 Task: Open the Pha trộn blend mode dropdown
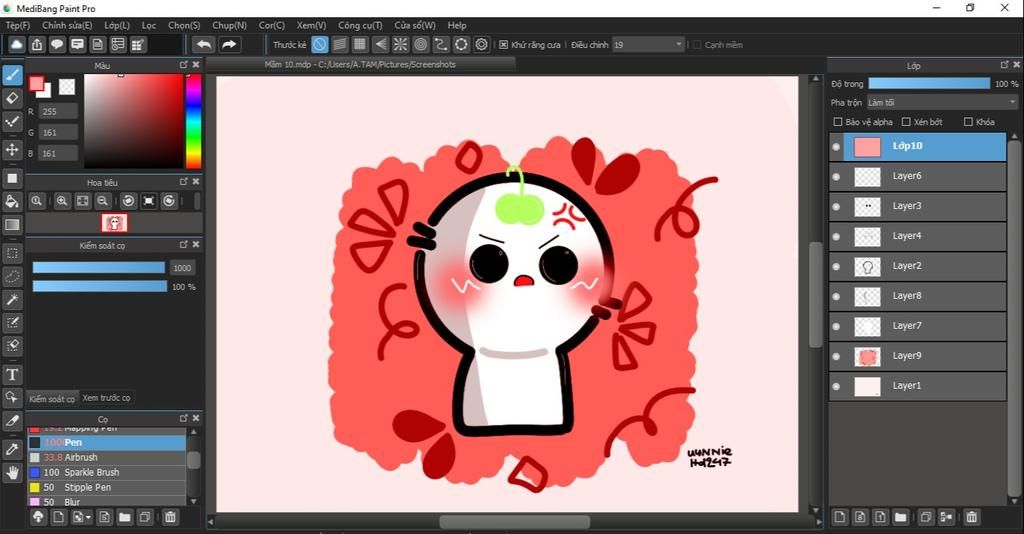(942, 102)
